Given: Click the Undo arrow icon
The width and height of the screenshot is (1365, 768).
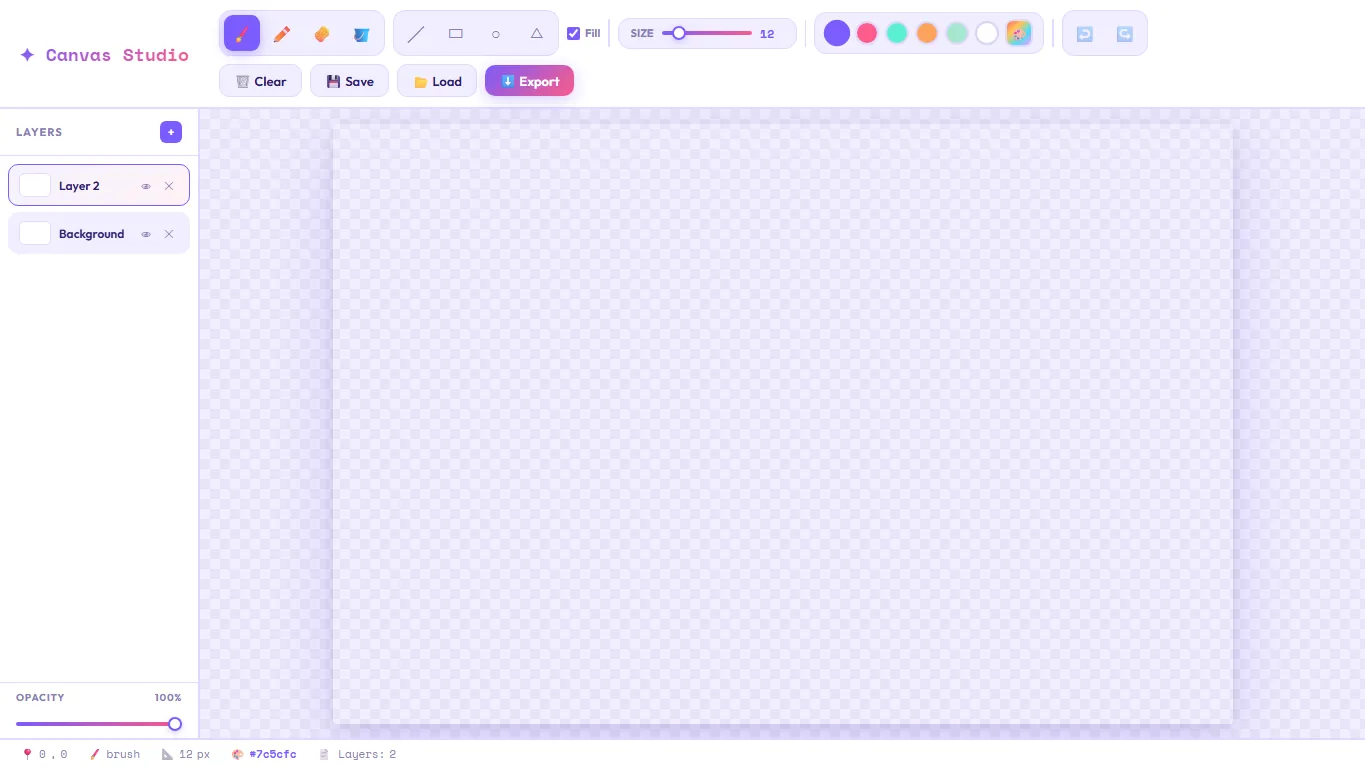Looking at the screenshot, I should 1085,33.
